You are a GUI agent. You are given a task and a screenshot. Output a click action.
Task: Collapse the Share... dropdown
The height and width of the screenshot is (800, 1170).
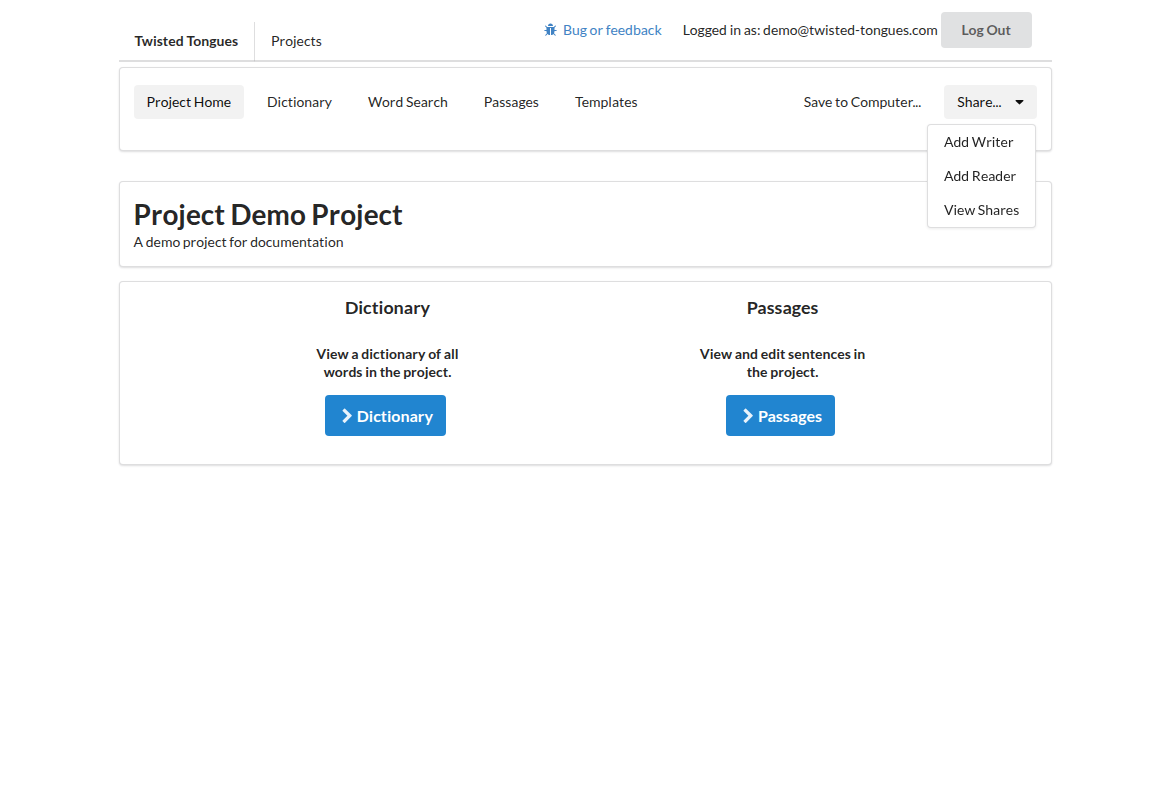coord(990,102)
